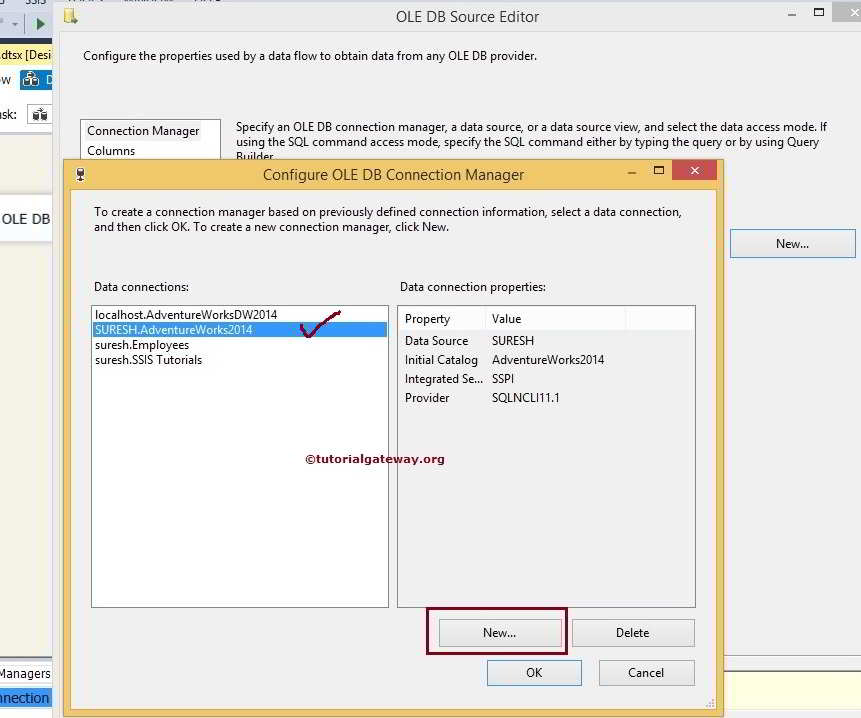
Task: Click the resize grip at the dialog's bottom-right corner
Action: (711, 703)
